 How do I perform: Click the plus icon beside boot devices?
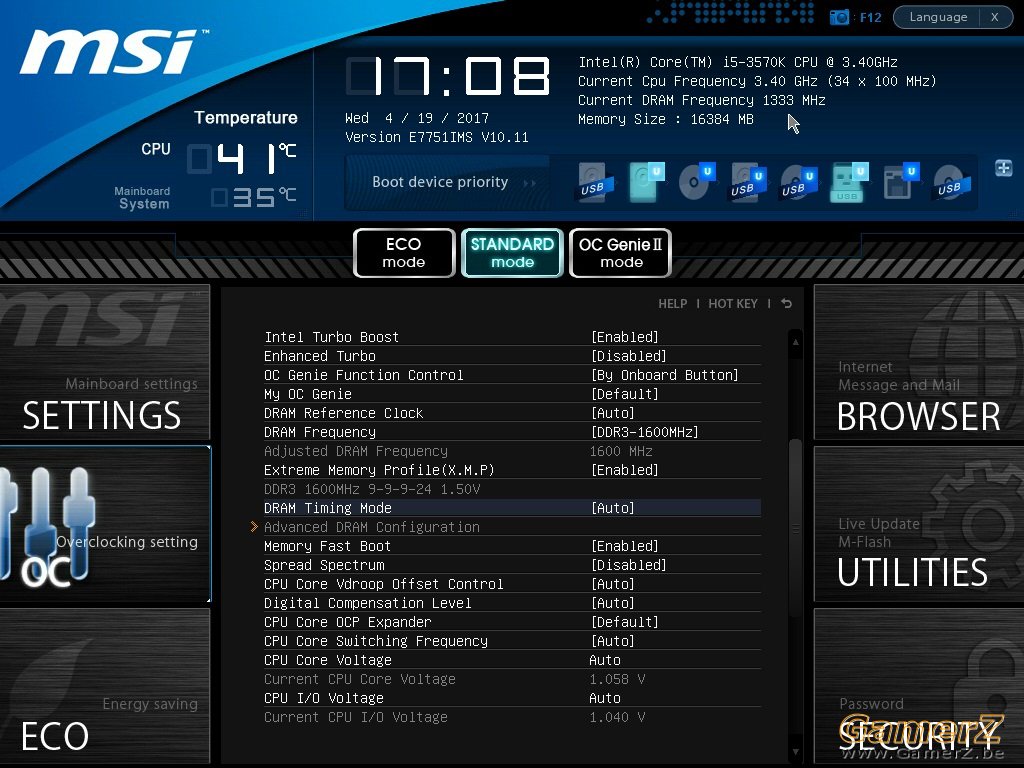[x=1003, y=168]
